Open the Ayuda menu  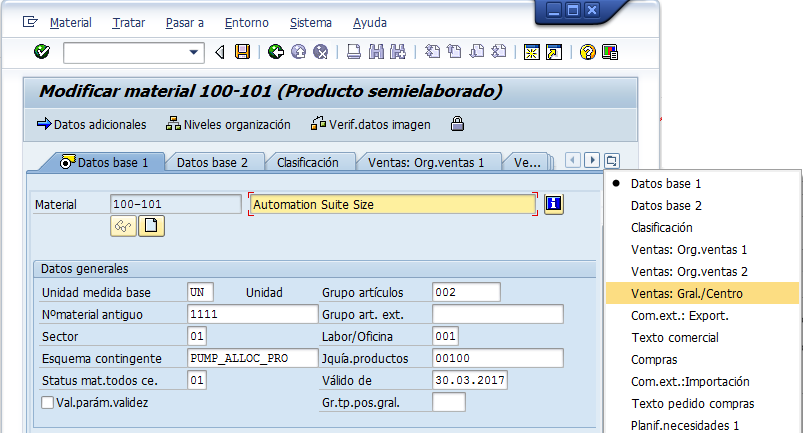pos(370,23)
